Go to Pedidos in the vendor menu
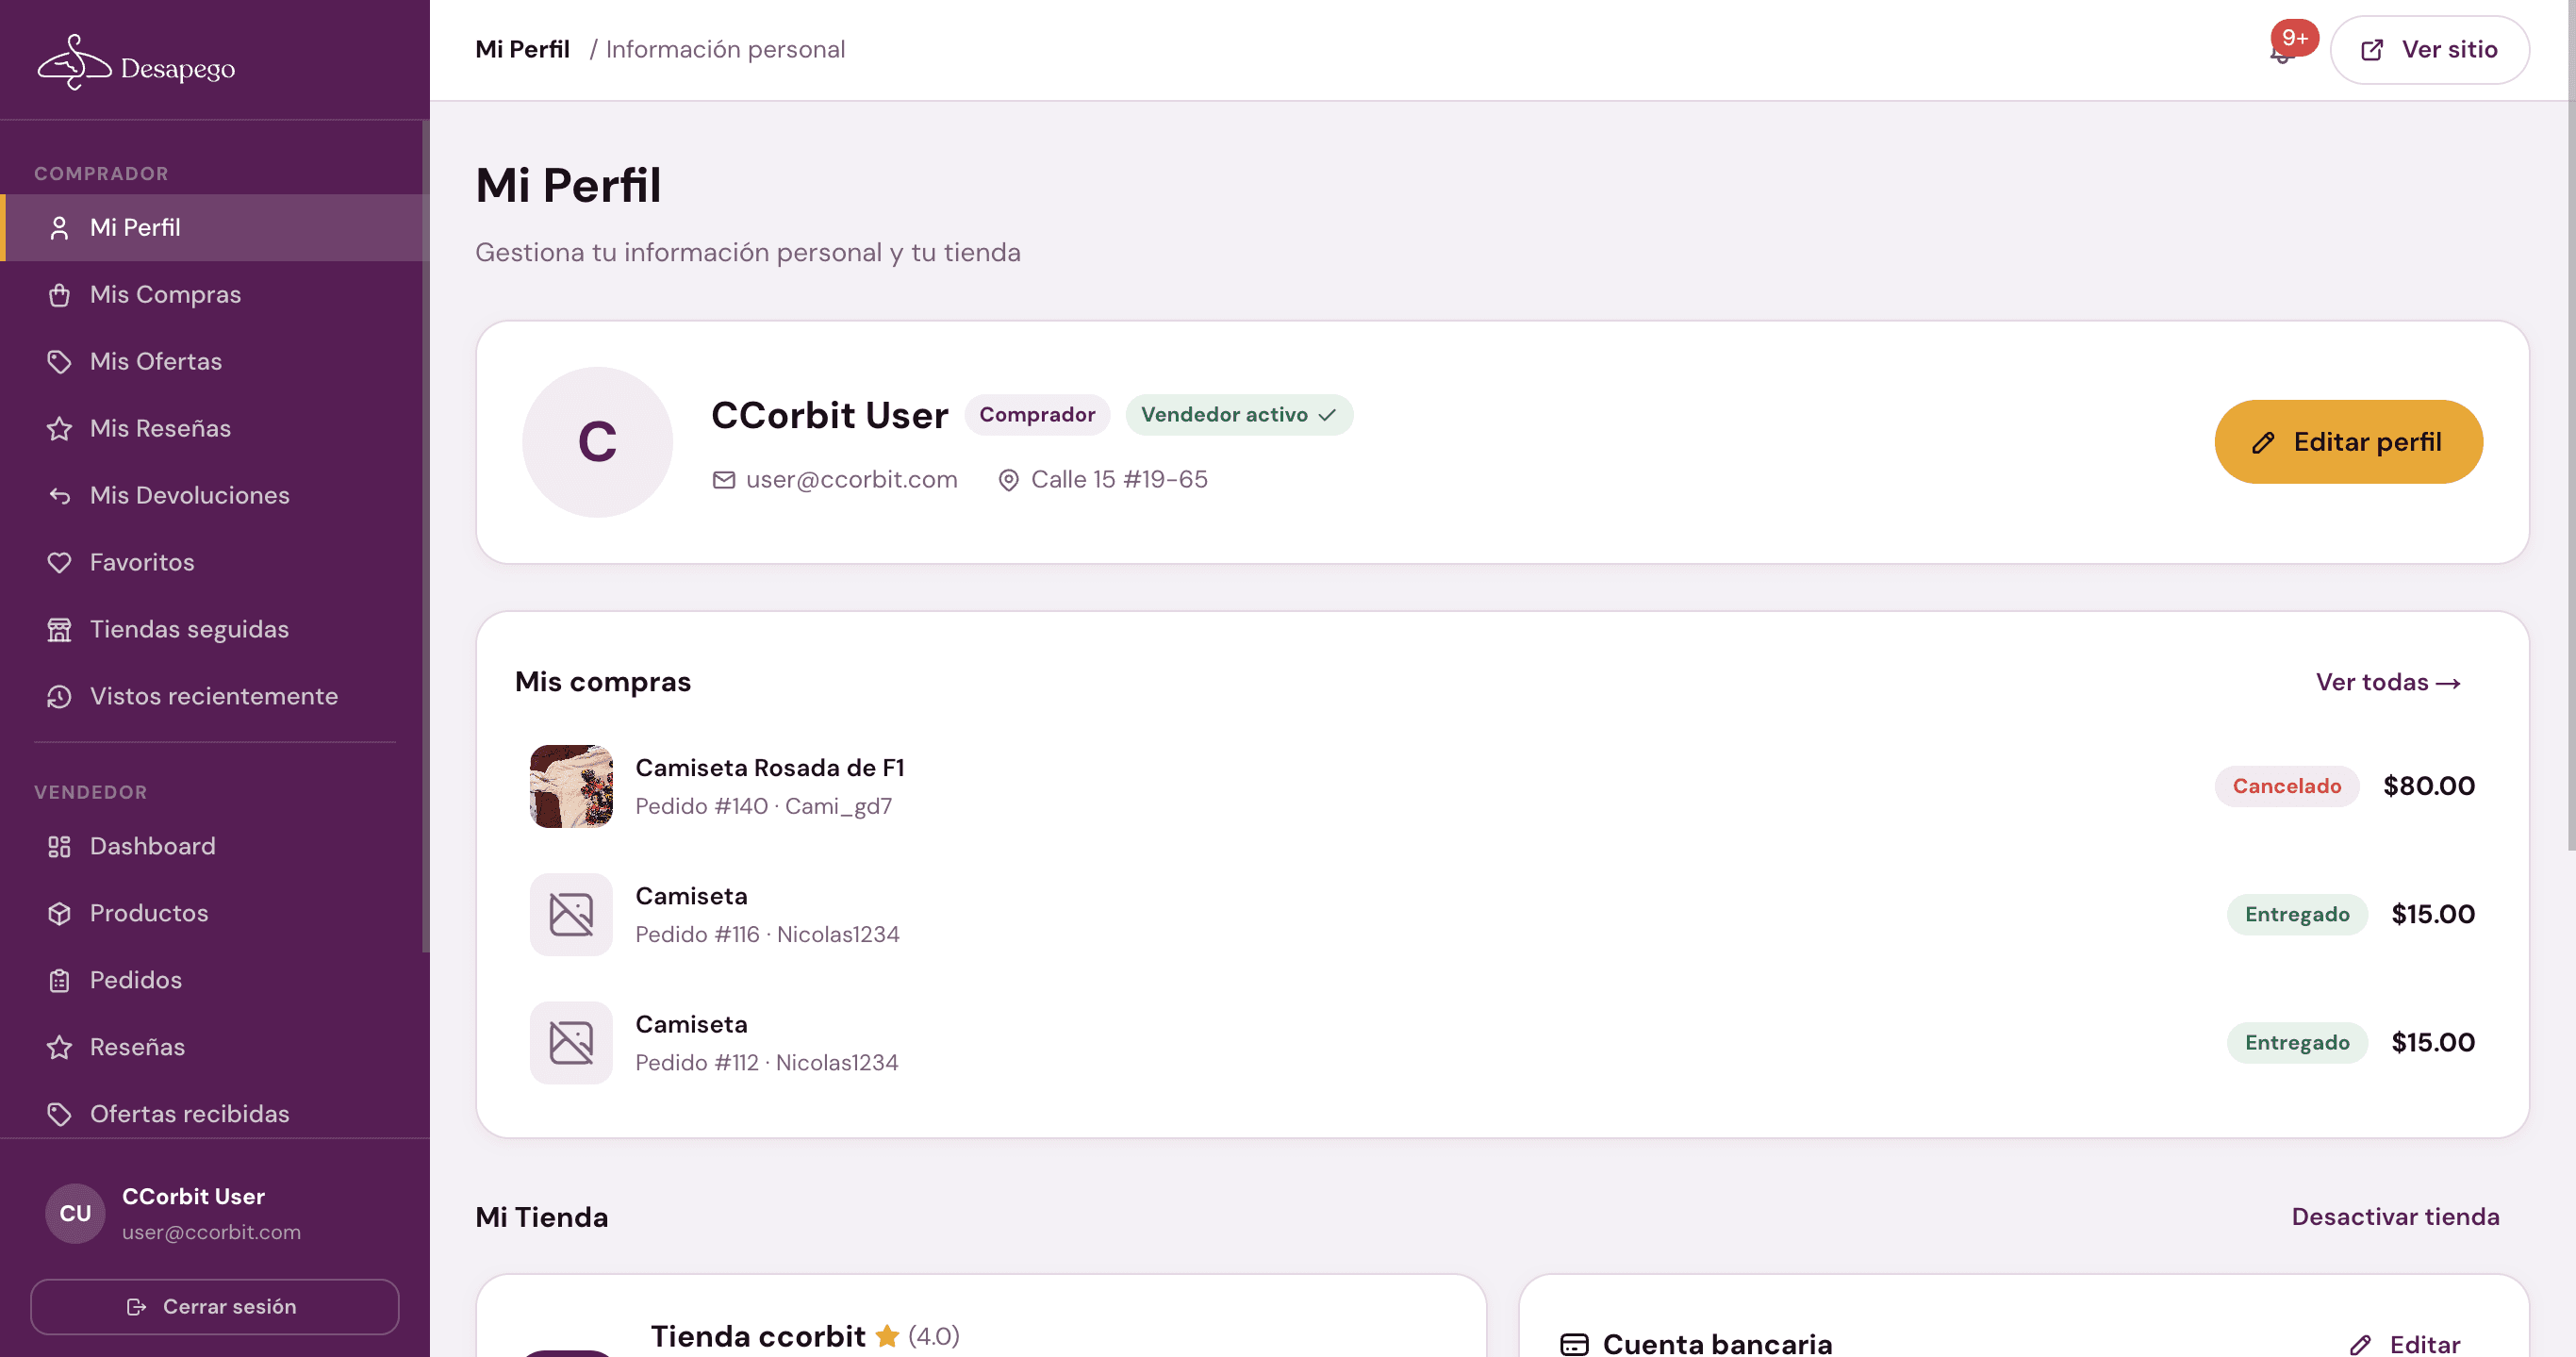2576x1357 pixels. click(x=215, y=981)
